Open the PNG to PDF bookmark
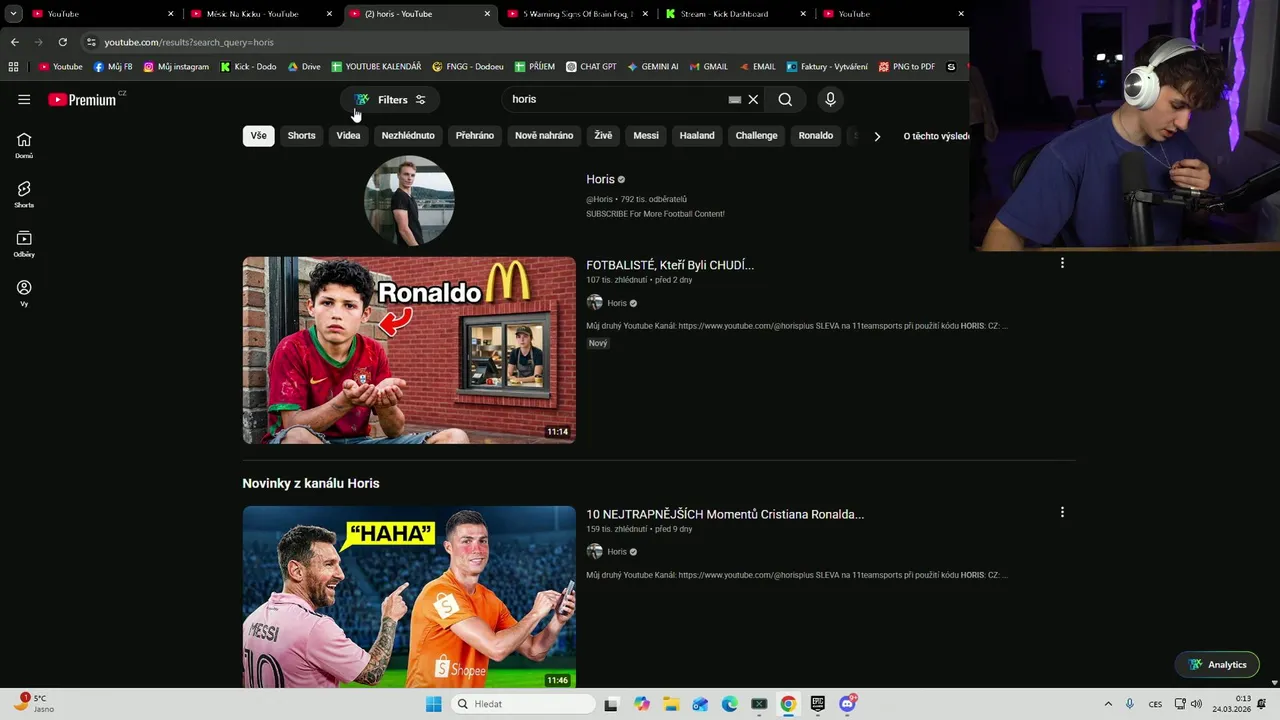Image resolution: width=1280 pixels, height=720 pixels. 907,67
